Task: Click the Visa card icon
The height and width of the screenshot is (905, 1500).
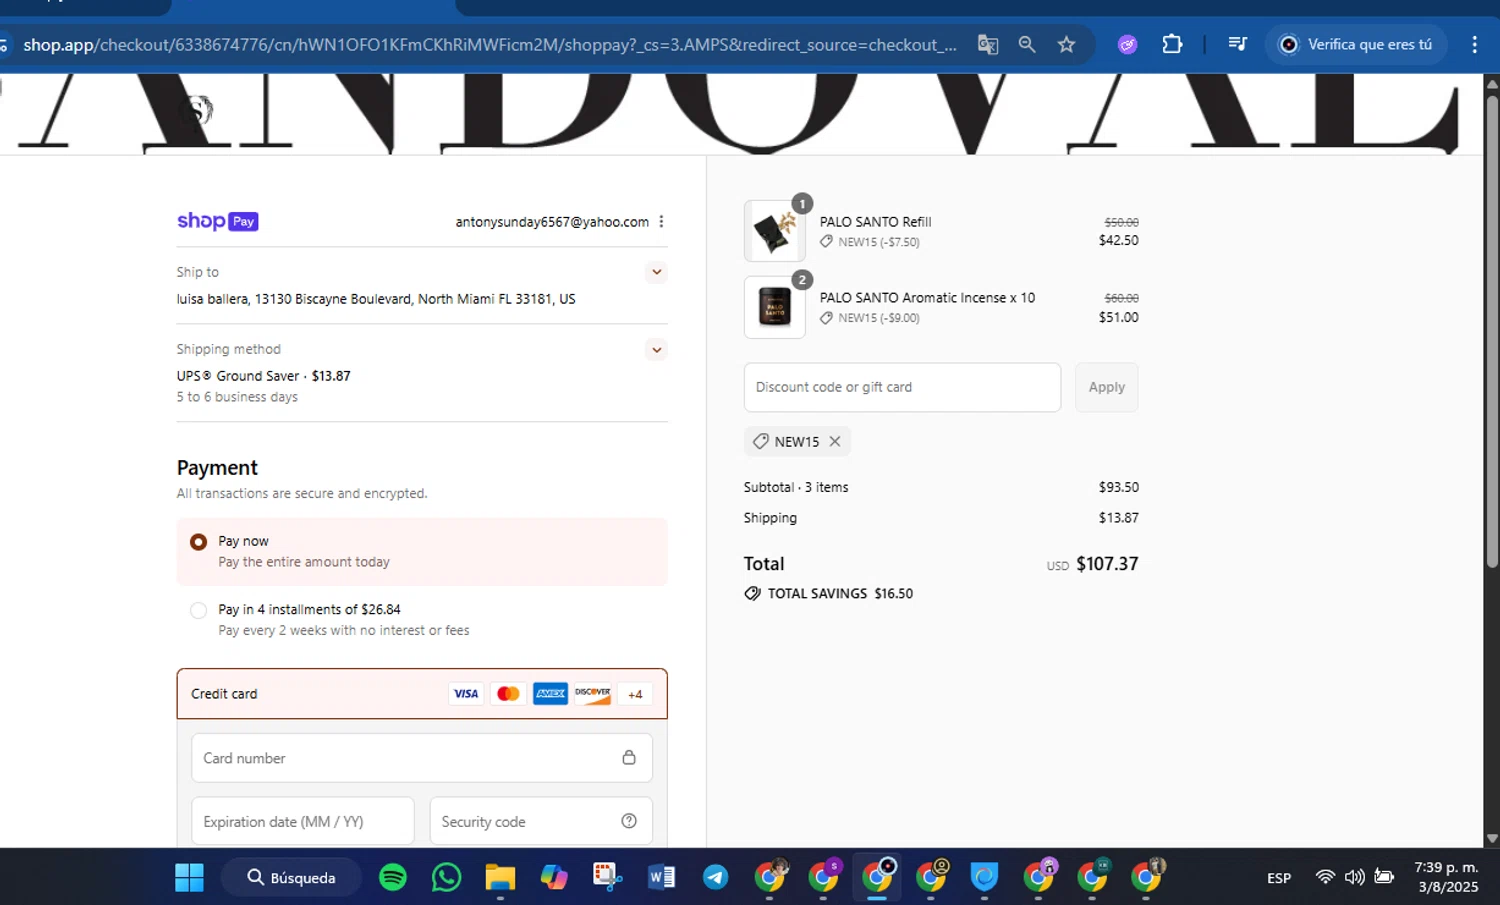Action: (466, 694)
